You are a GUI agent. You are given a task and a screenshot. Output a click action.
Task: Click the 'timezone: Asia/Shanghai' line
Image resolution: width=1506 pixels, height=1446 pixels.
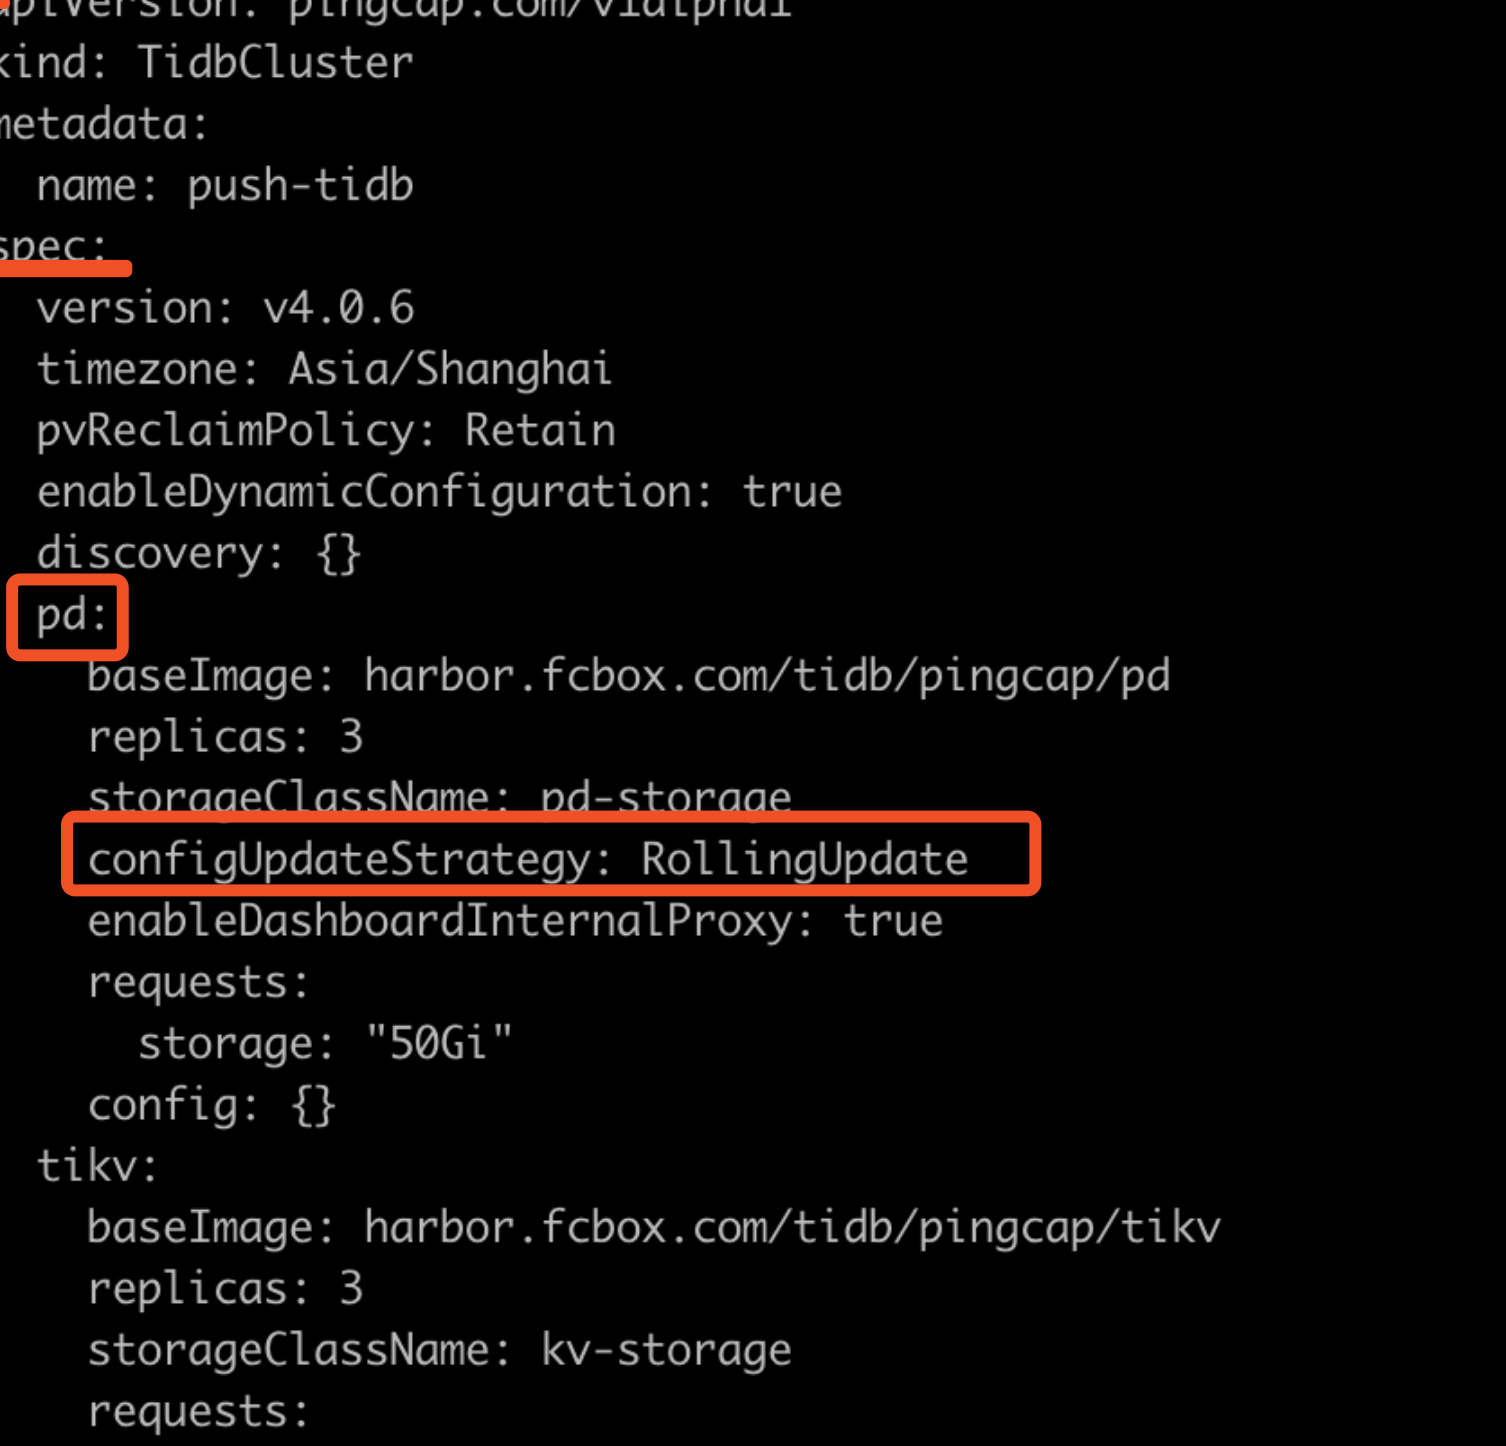point(324,369)
